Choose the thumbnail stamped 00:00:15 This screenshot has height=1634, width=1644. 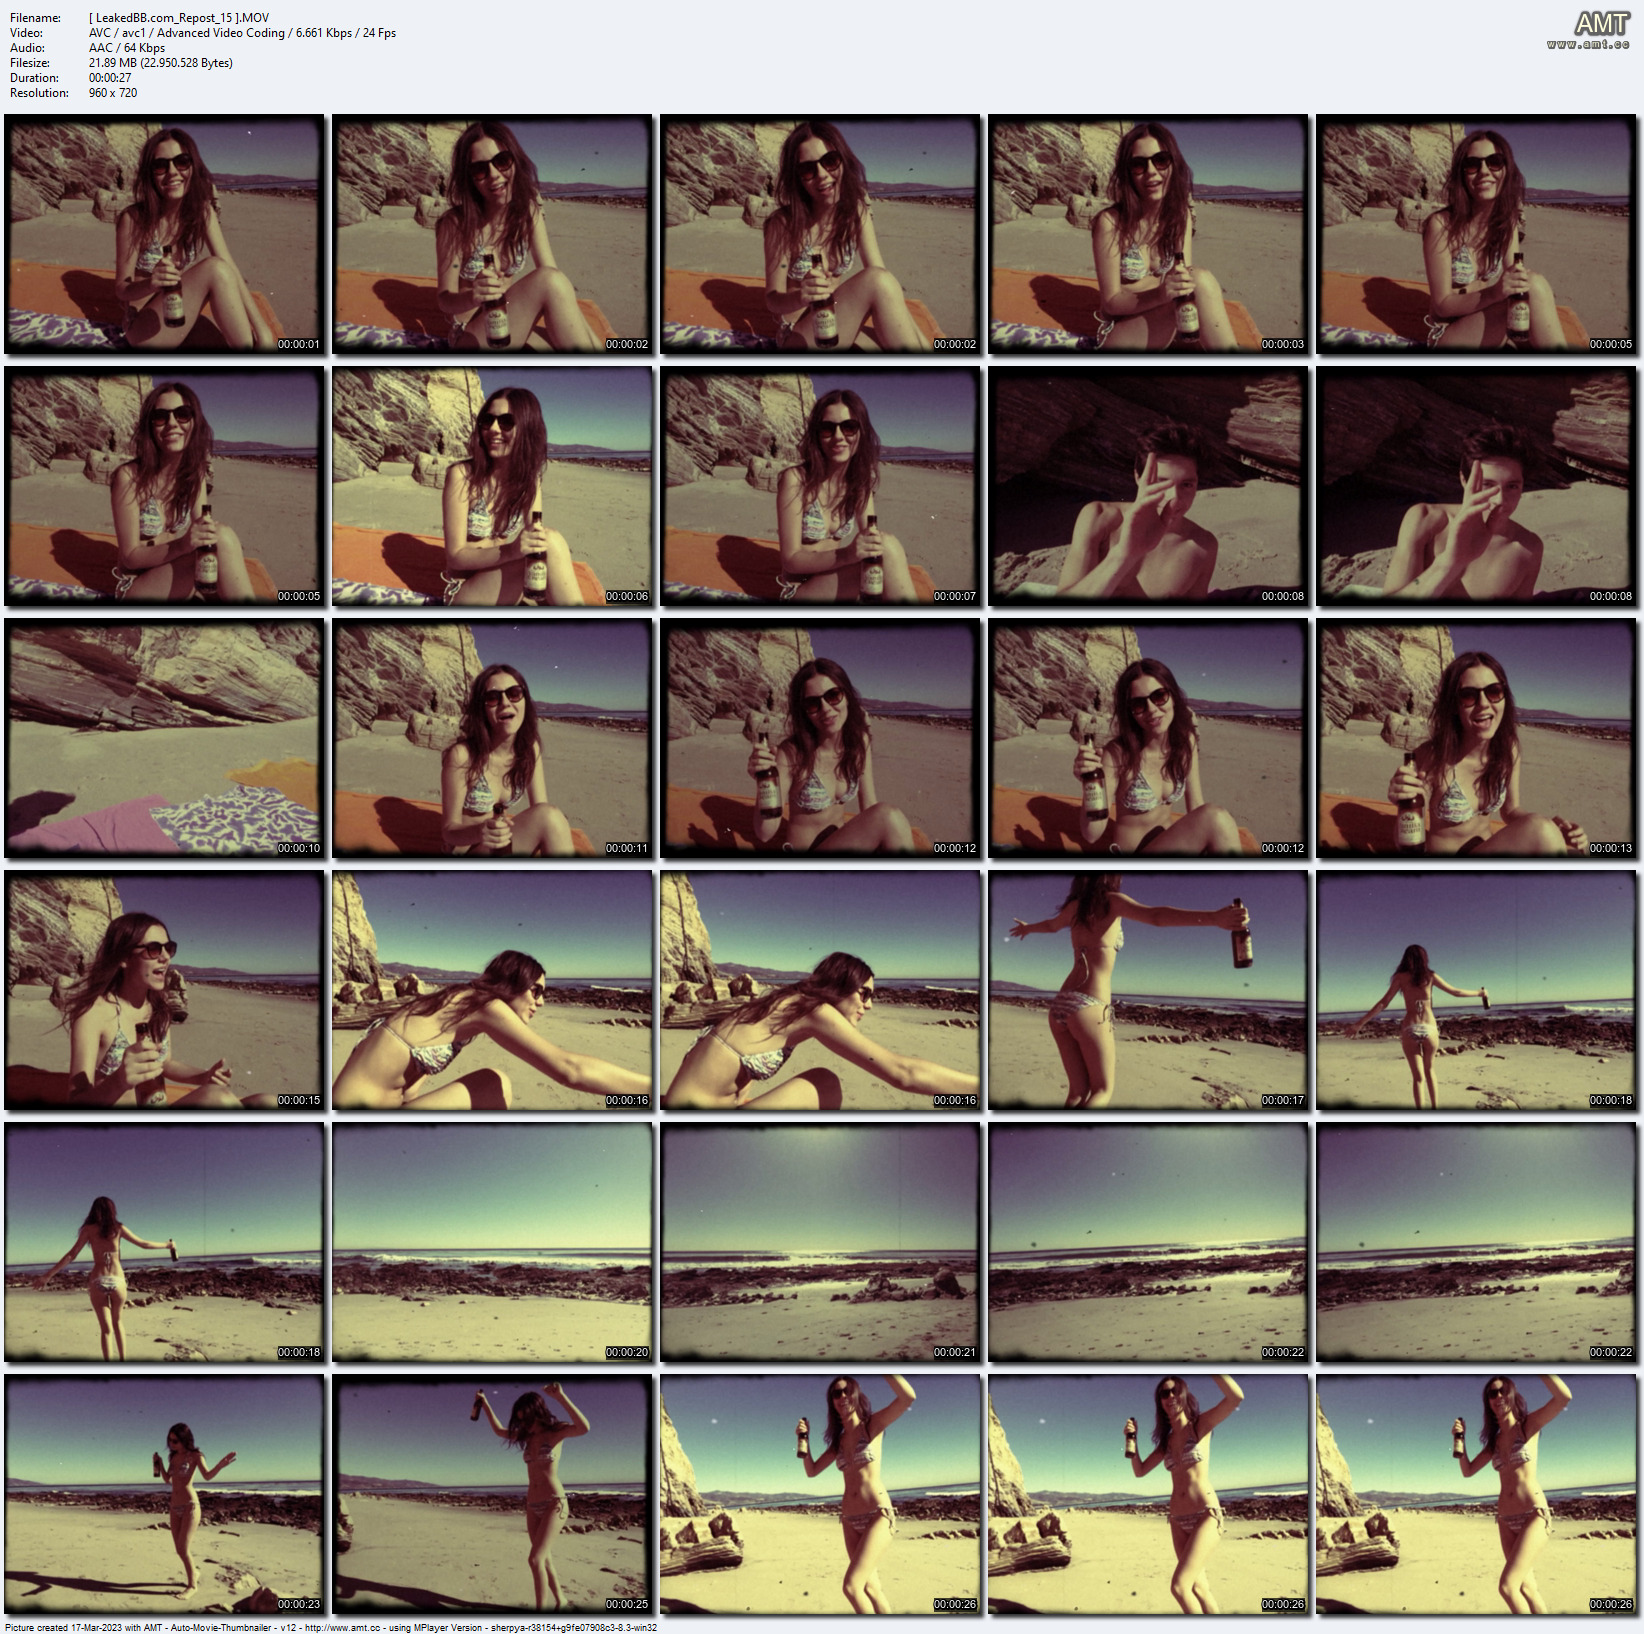[165, 990]
